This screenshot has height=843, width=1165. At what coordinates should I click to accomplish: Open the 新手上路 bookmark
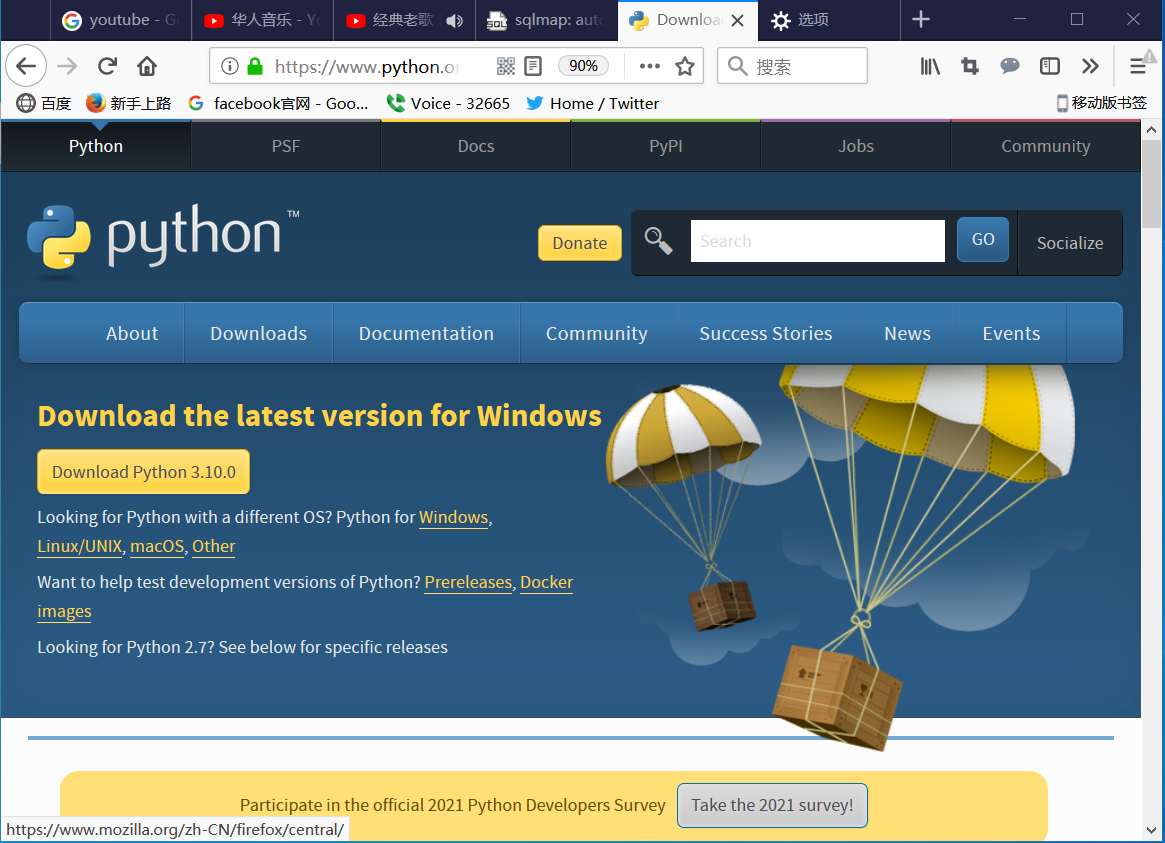coord(129,103)
